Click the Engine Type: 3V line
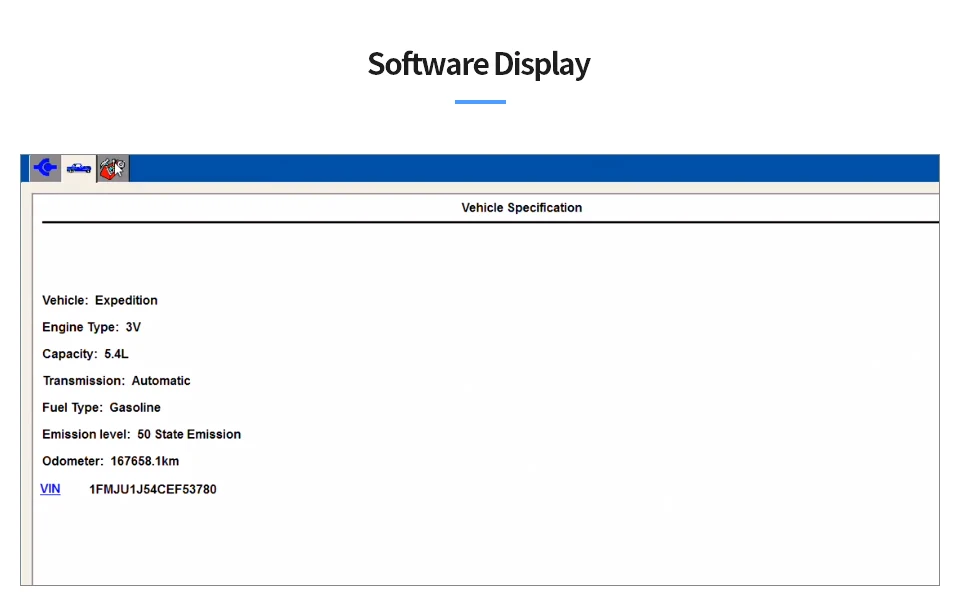The width and height of the screenshot is (960, 595). click(x=91, y=327)
